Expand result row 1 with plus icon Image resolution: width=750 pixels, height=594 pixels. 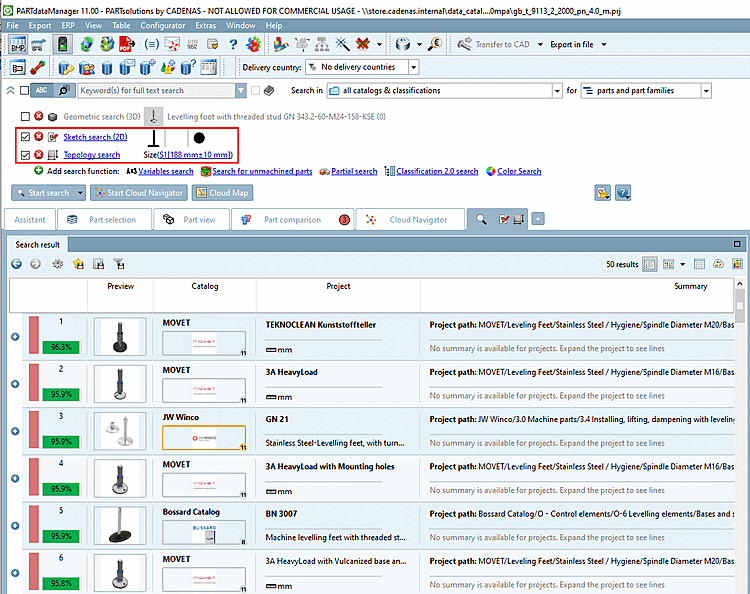click(x=15, y=336)
